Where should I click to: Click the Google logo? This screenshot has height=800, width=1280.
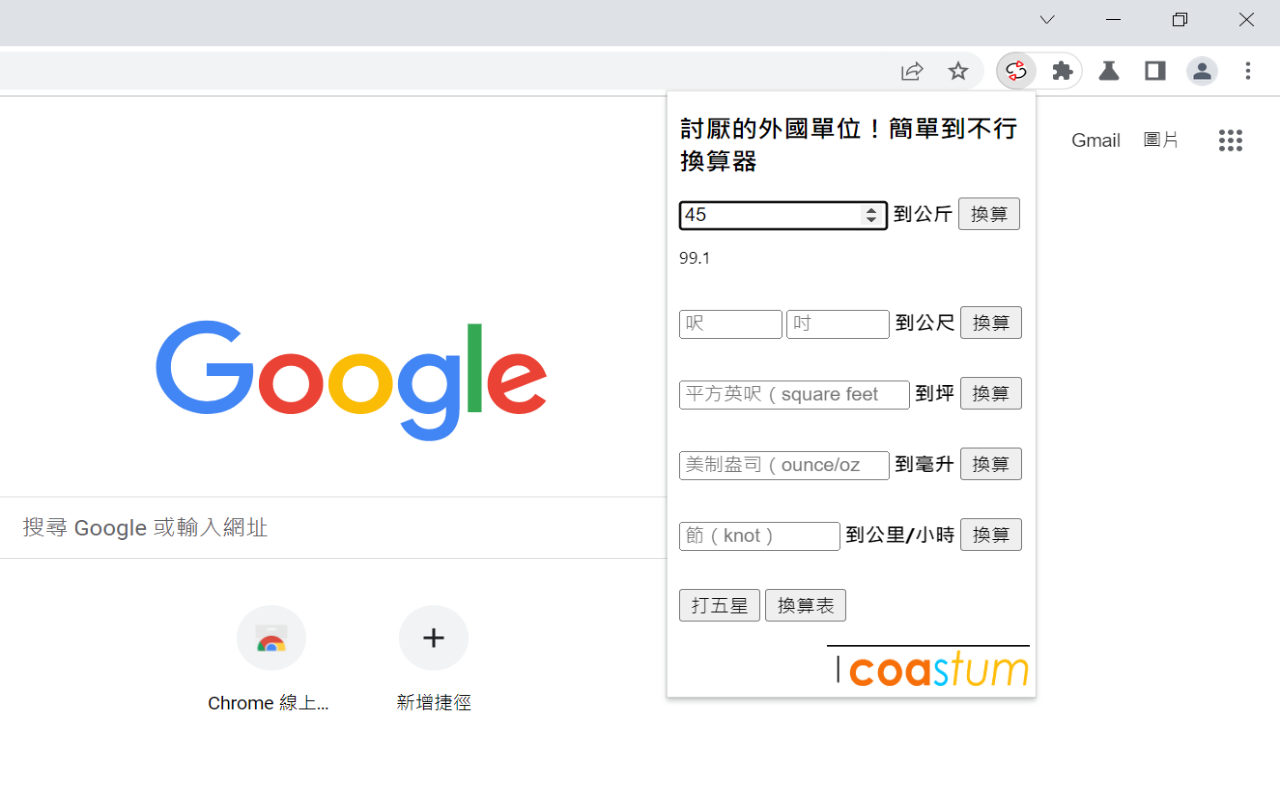point(351,380)
